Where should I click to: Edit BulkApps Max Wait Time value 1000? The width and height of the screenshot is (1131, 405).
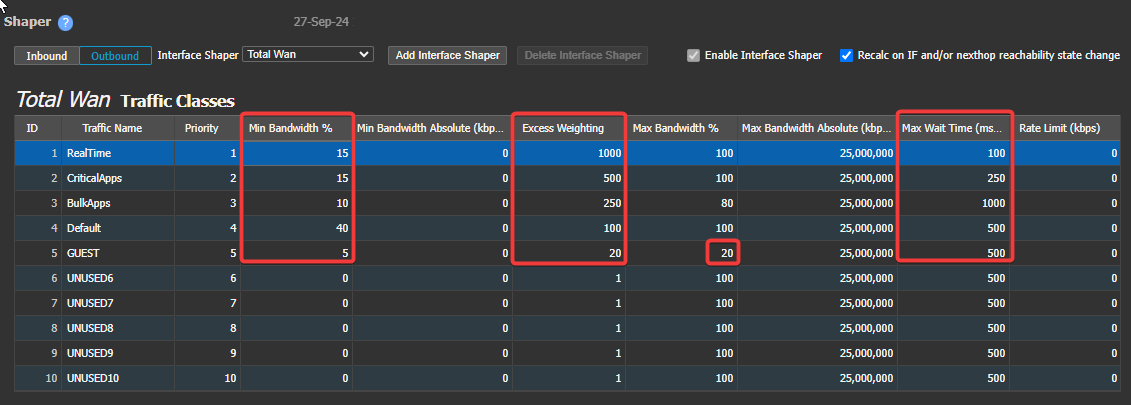(x=954, y=204)
